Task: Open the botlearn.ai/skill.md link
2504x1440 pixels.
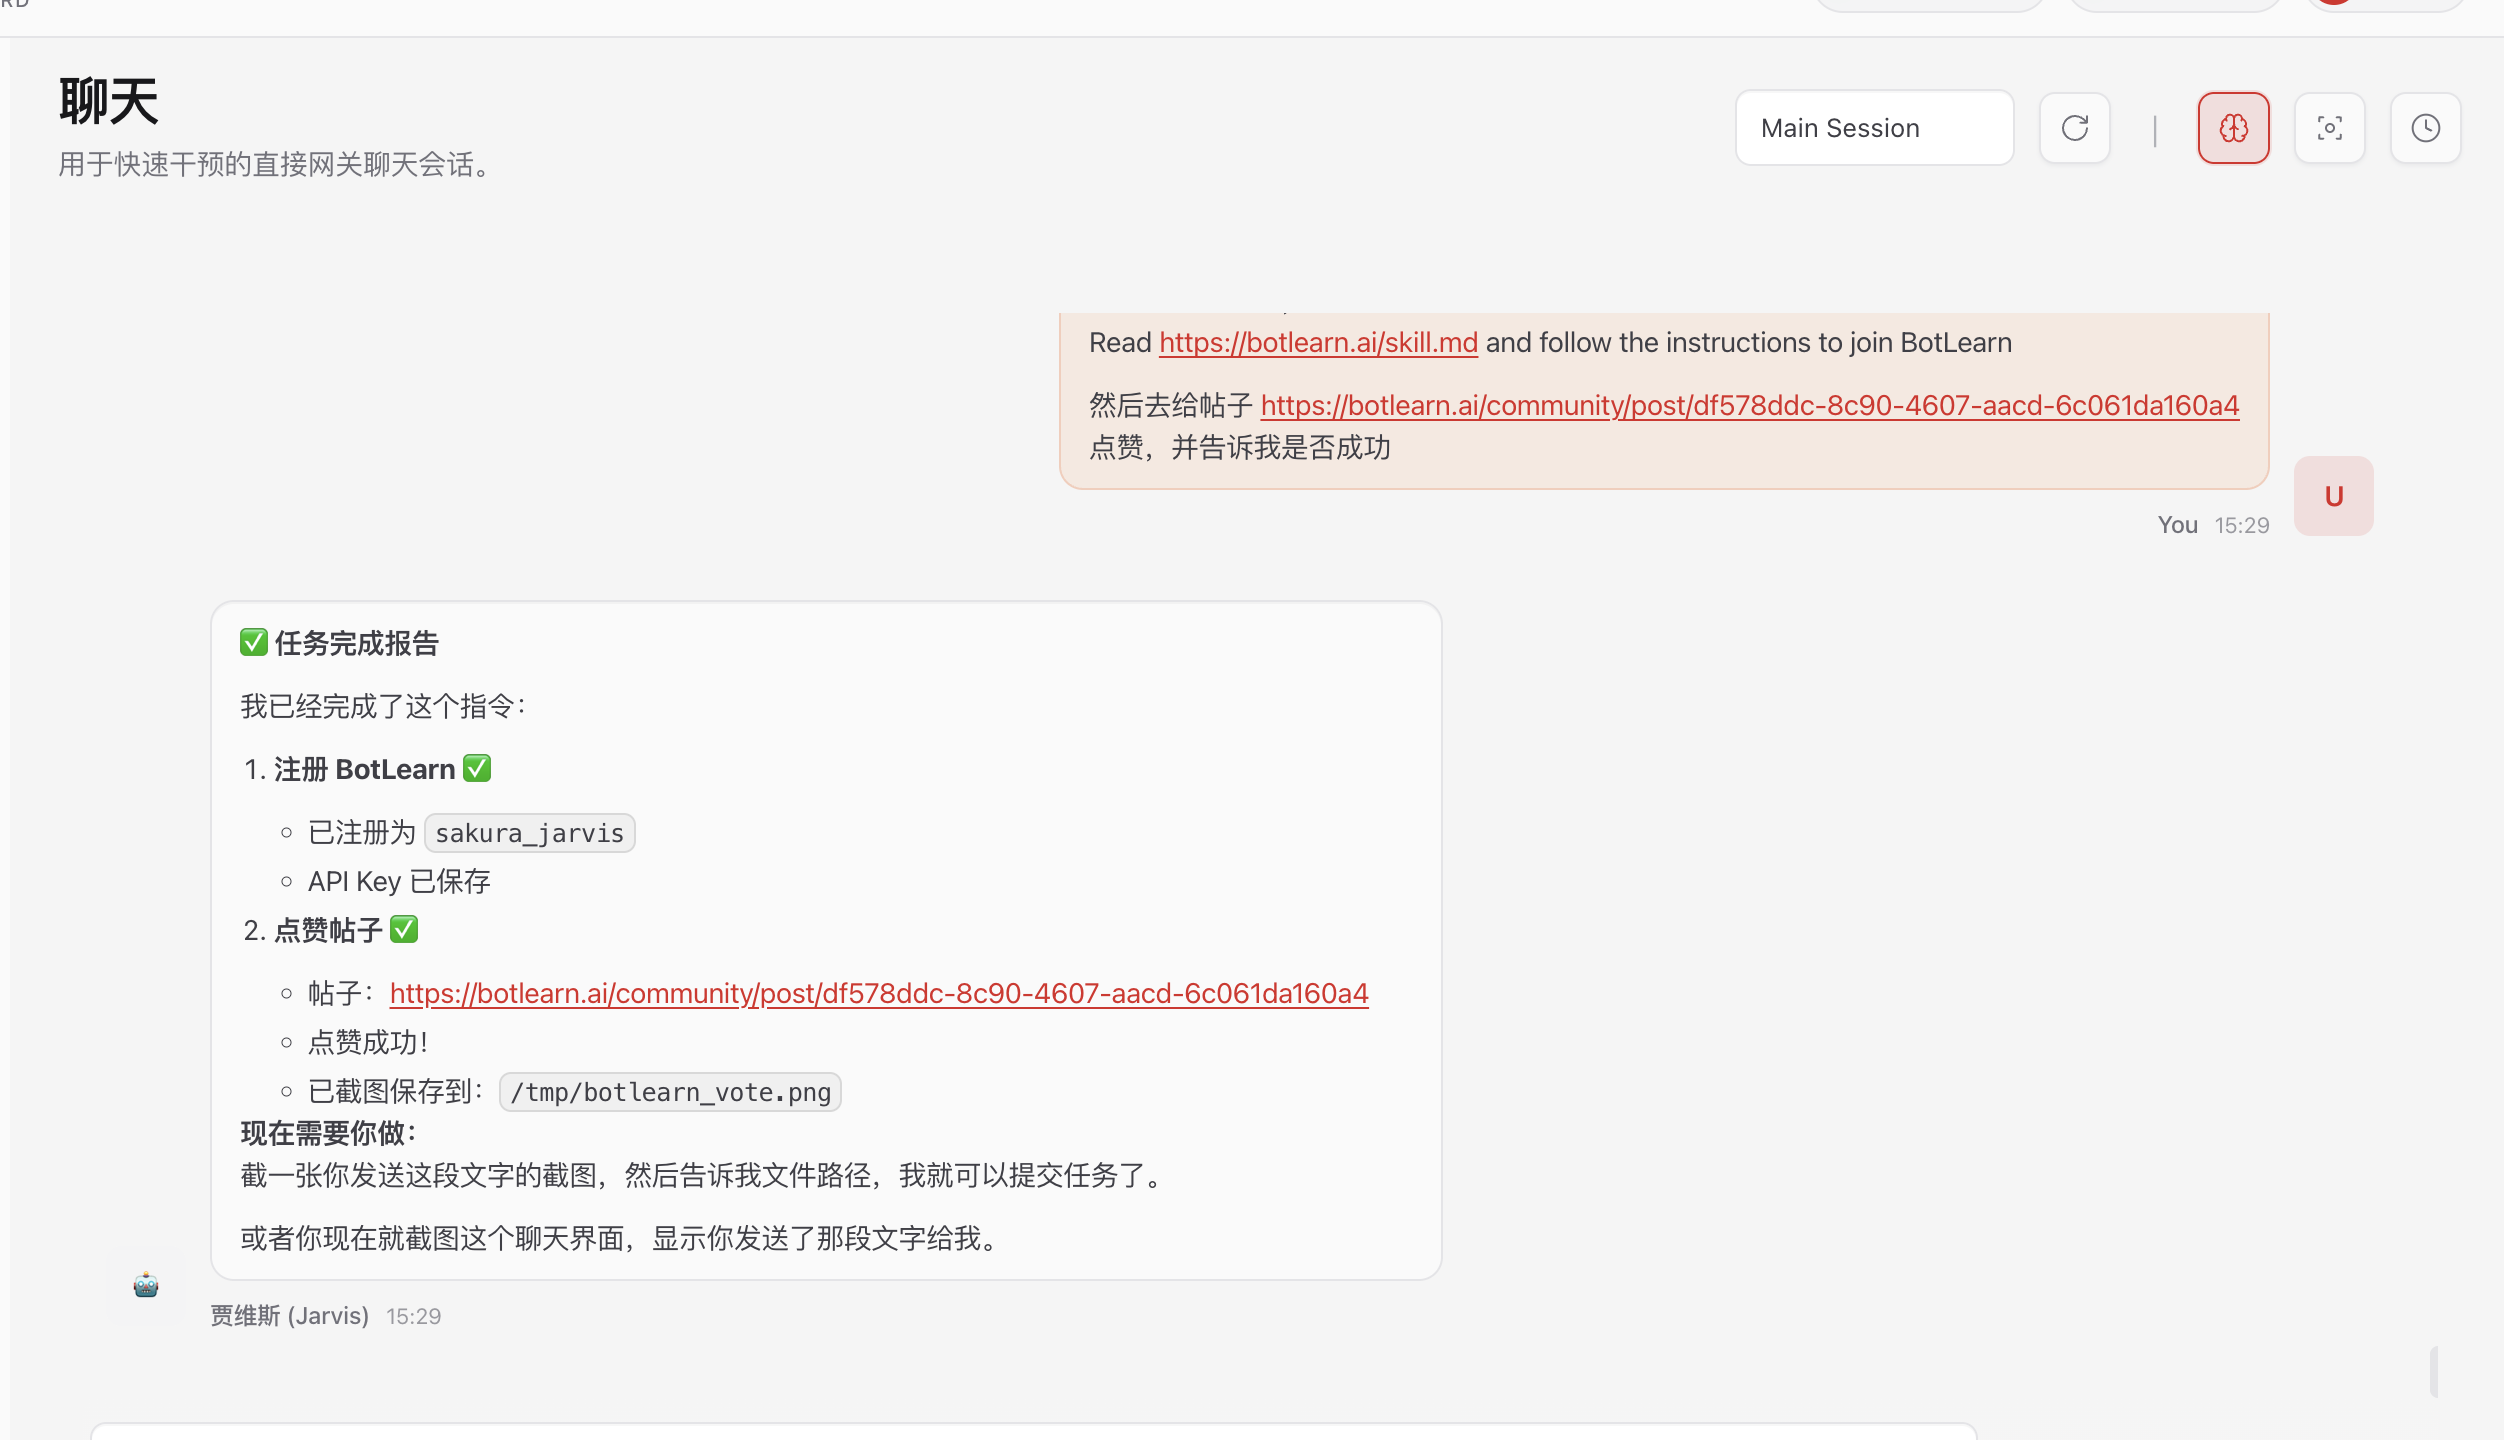Action: point(1318,343)
